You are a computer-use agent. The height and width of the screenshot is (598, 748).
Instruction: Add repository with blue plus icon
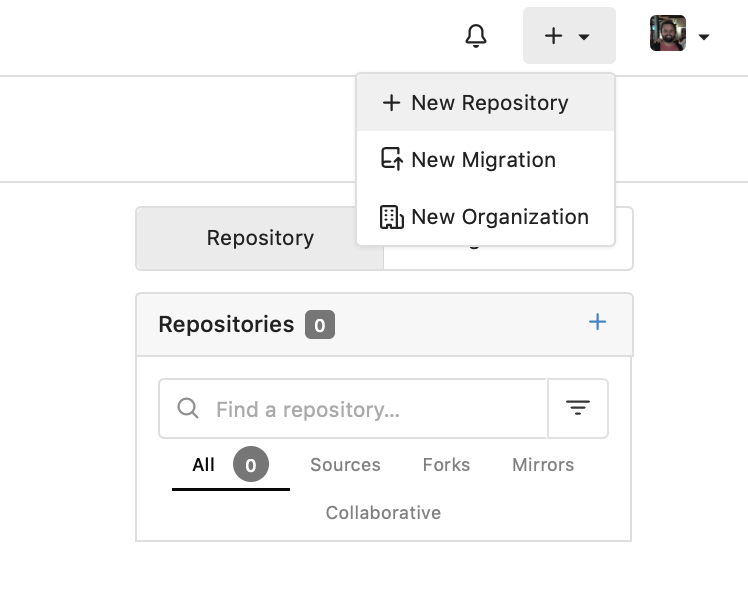[597, 322]
